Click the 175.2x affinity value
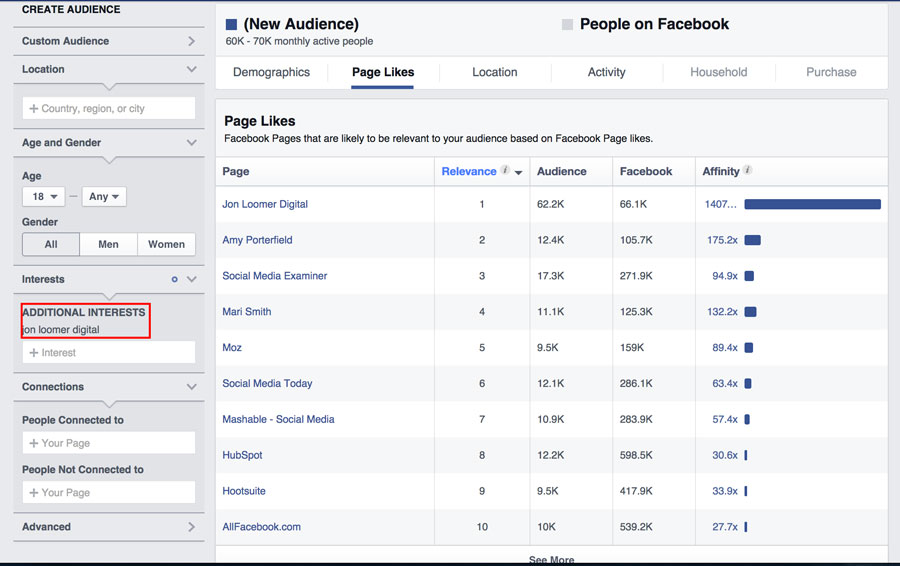The image size is (900, 566). tap(722, 240)
